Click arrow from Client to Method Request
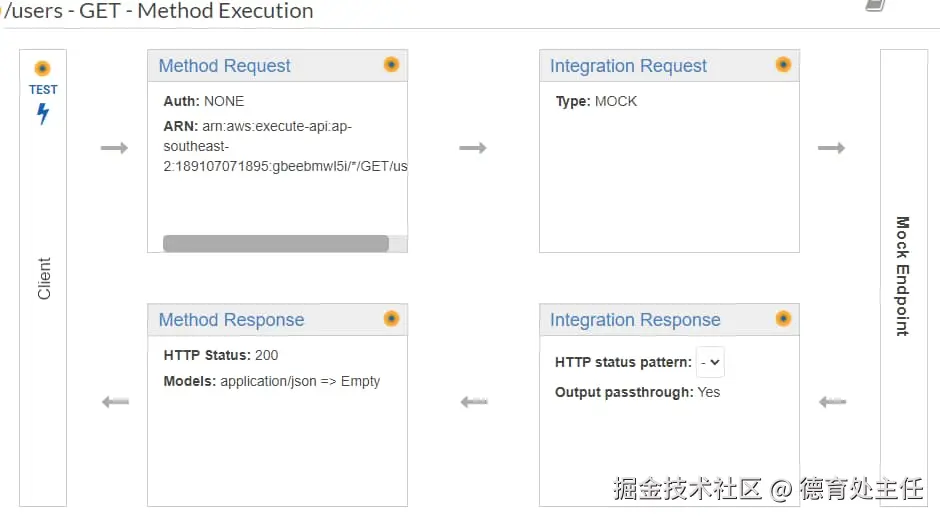 (x=115, y=148)
